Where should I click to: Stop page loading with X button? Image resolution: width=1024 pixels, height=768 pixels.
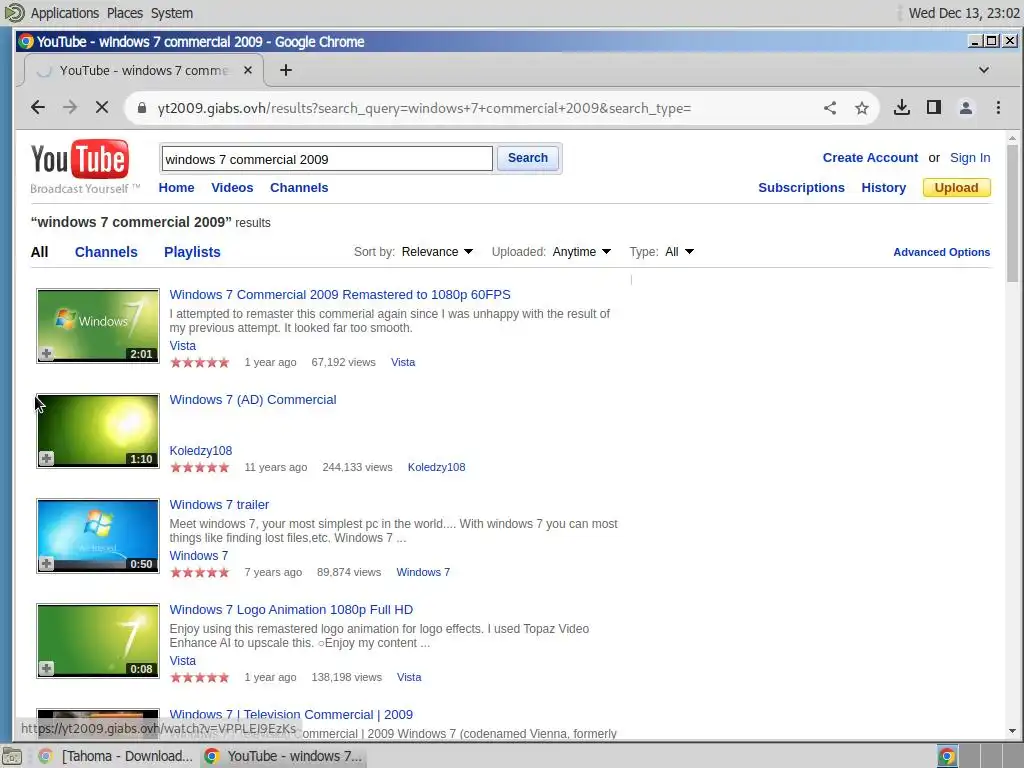coord(102,108)
